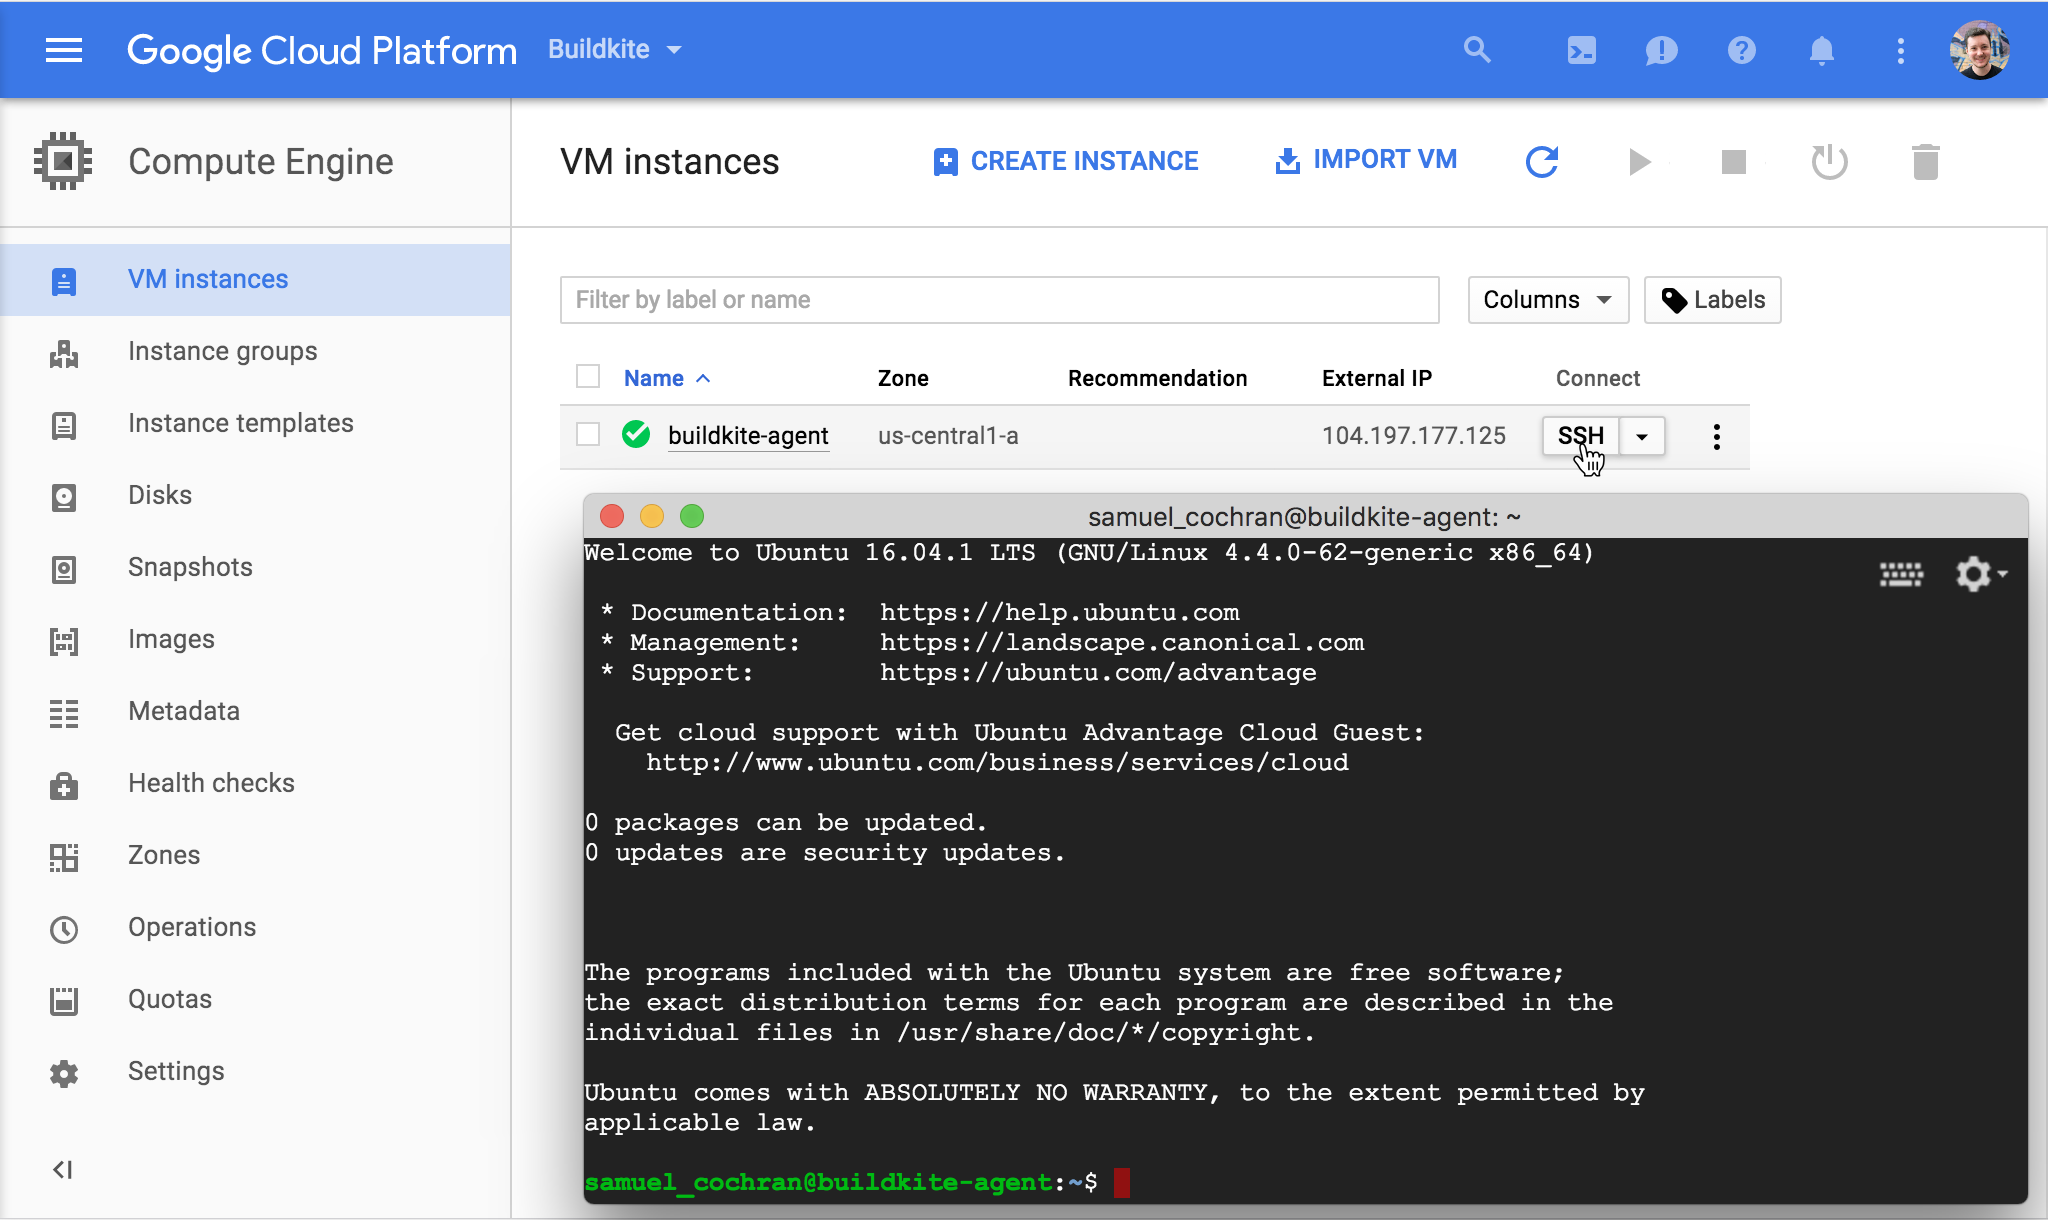Select Health checks in the sidebar
The height and width of the screenshot is (1220, 2048).
coord(255,784)
